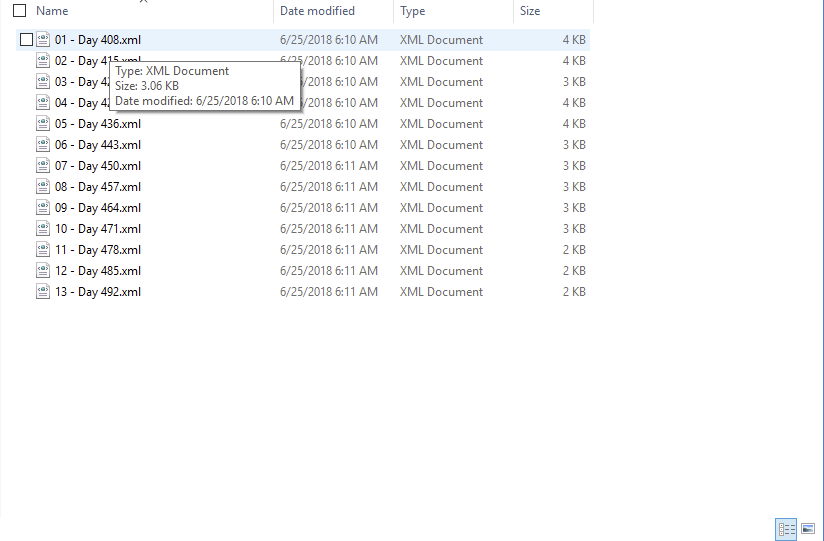Switch to large thumbnails view icon
Viewport: 824px width, 541px height.
pos(808,529)
